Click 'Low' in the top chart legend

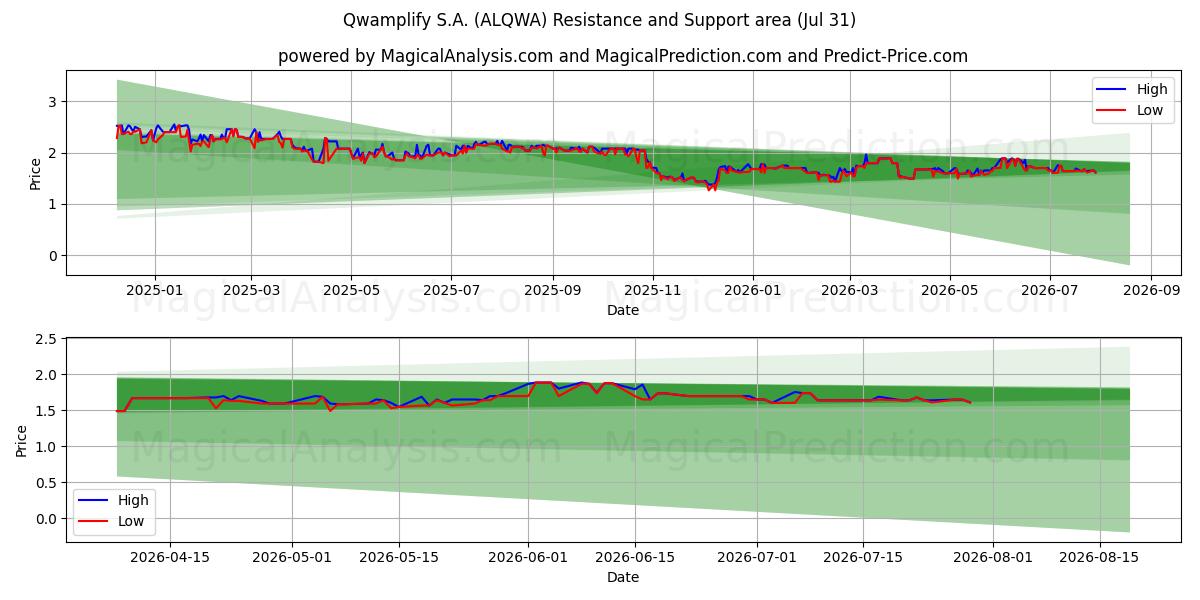pyautogui.click(x=1150, y=111)
